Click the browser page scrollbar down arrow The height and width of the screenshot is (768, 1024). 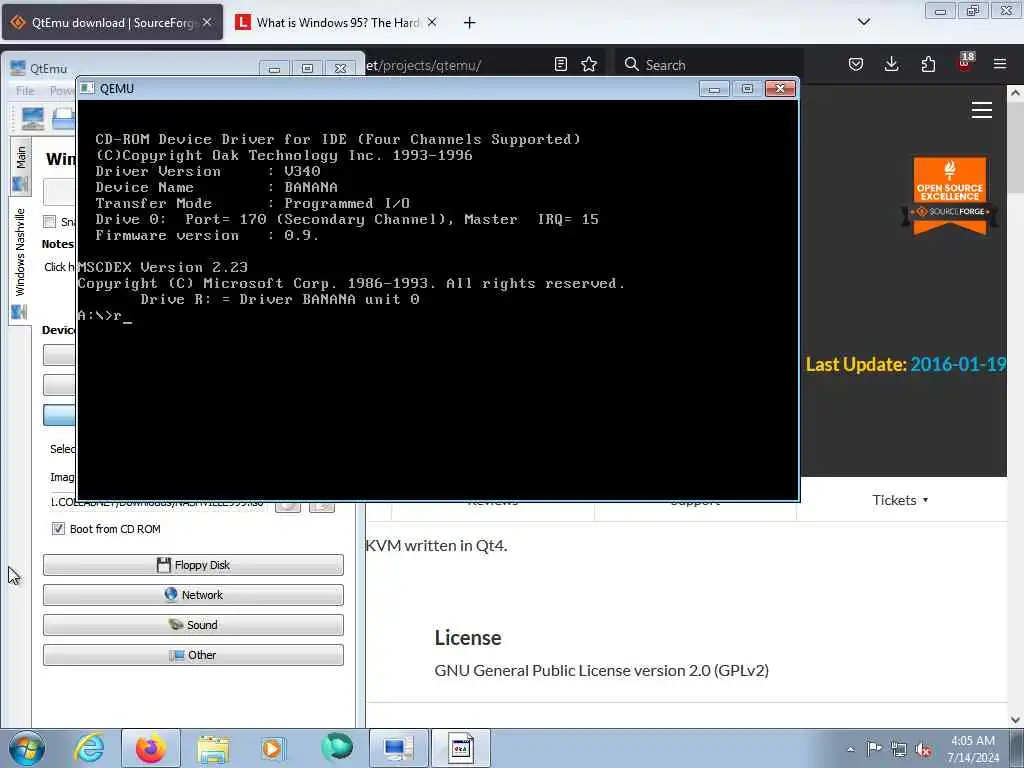pos(1015,720)
